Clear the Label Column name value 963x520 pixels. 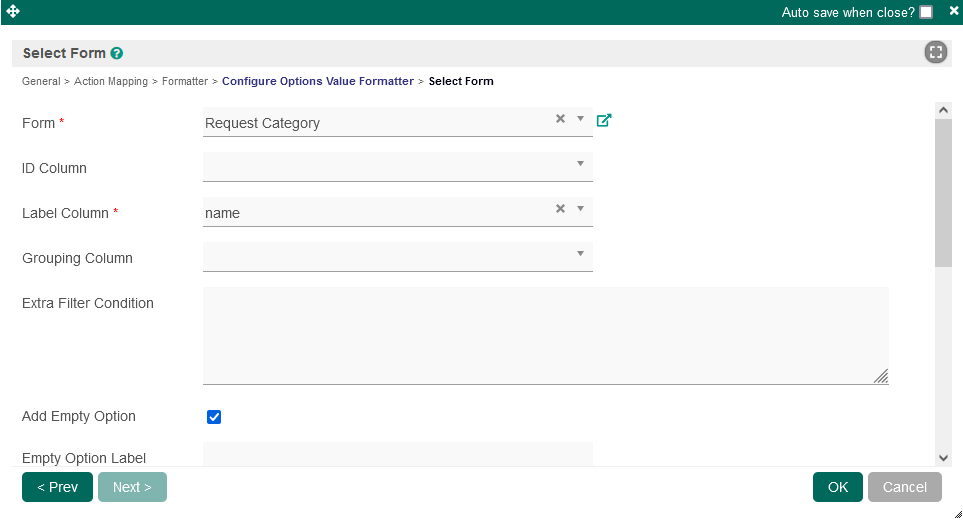point(560,209)
